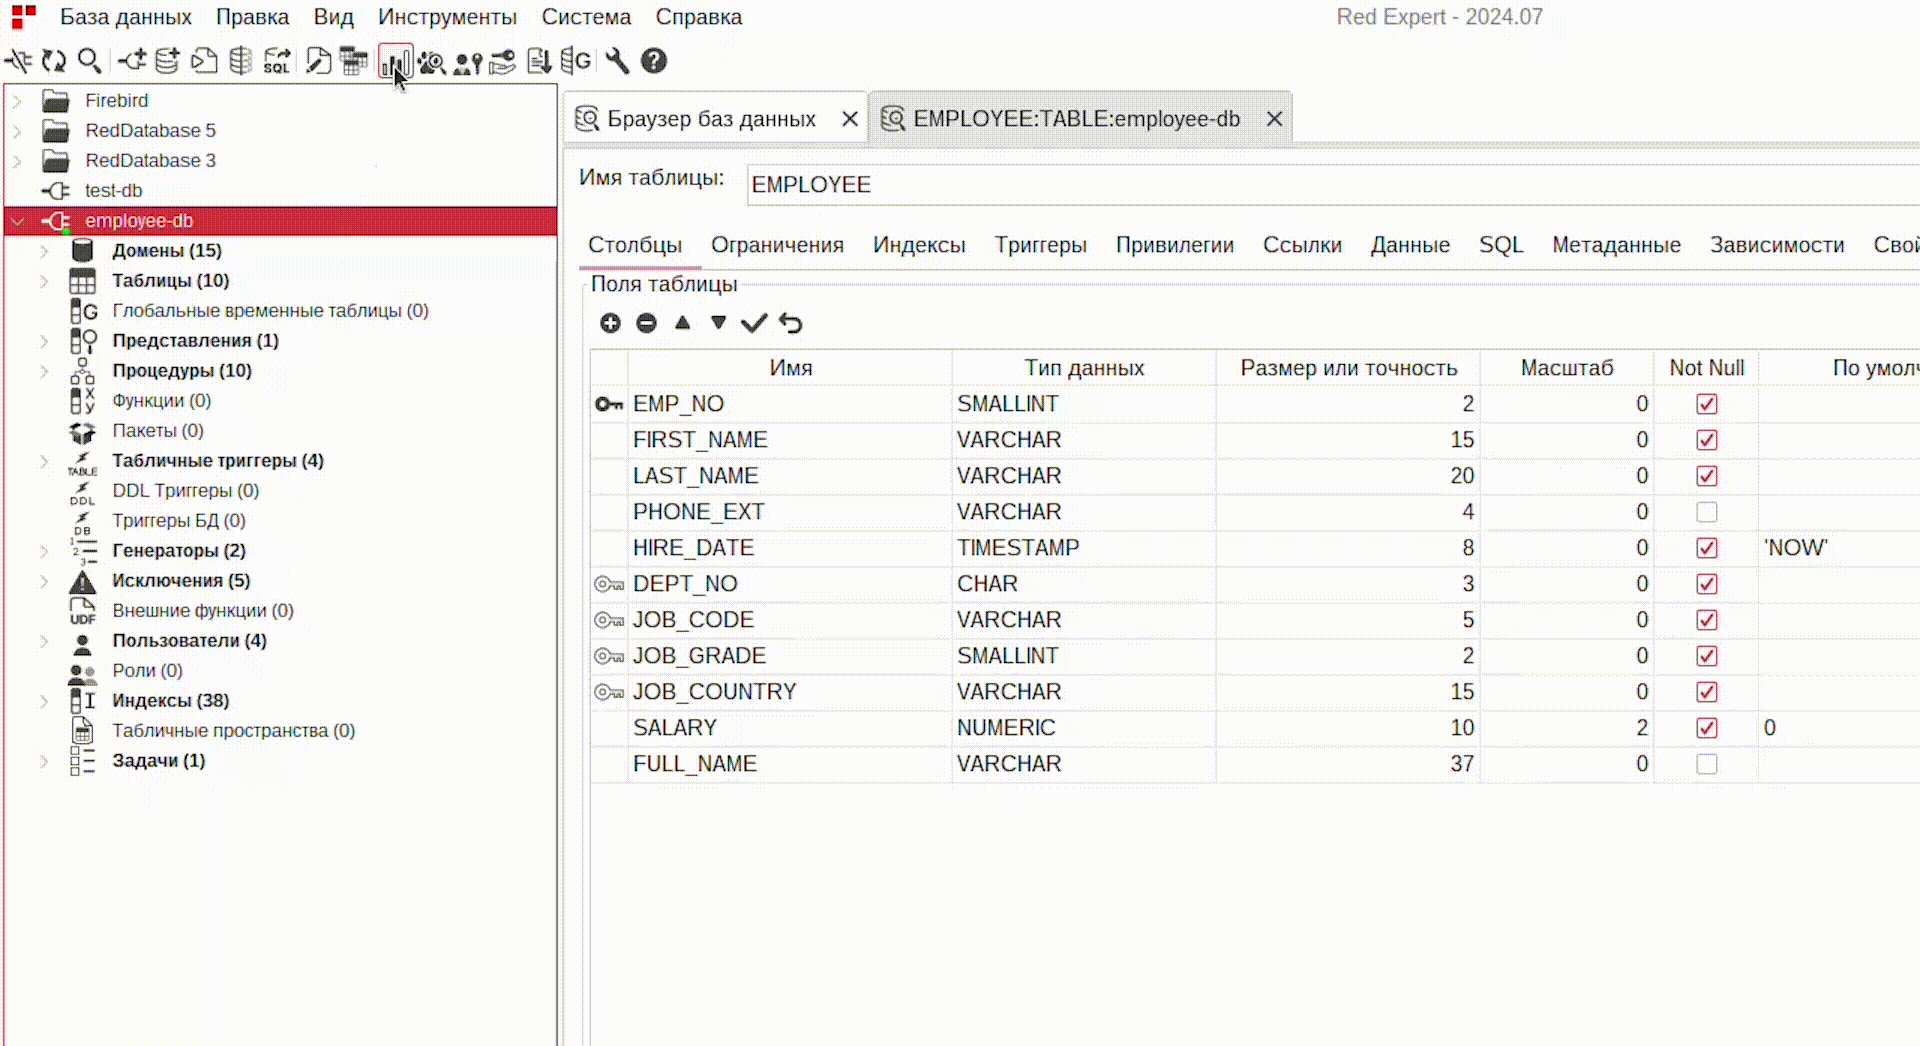Image resolution: width=1920 pixels, height=1046 pixels.
Task: Click the plus icon to add a column
Action: pos(610,323)
